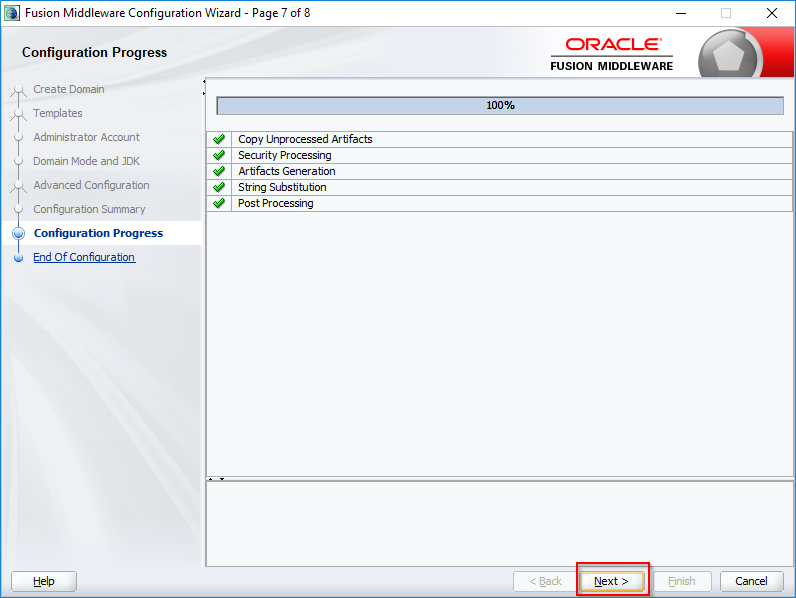Click the pentagon emblem in the header
Image resolution: width=796 pixels, height=598 pixels.
728,56
